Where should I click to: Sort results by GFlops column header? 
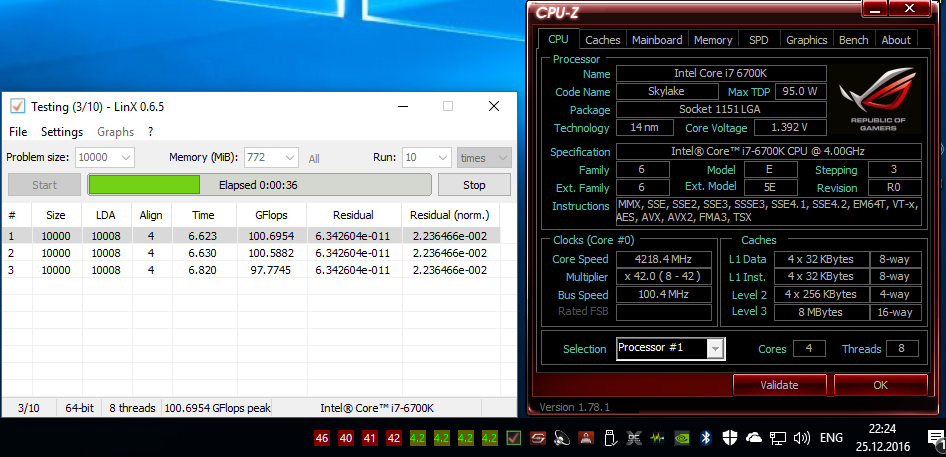click(x=271, y=215)
